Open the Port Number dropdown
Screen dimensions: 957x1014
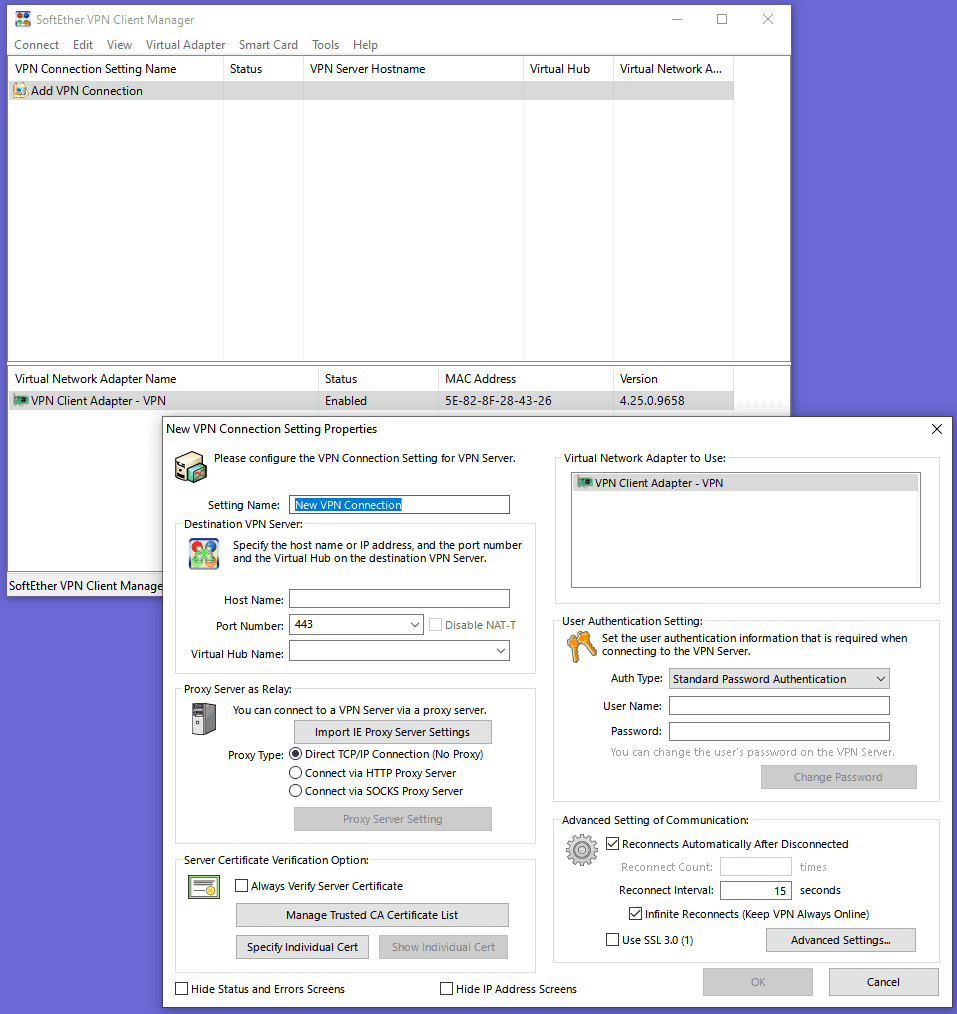414,625
